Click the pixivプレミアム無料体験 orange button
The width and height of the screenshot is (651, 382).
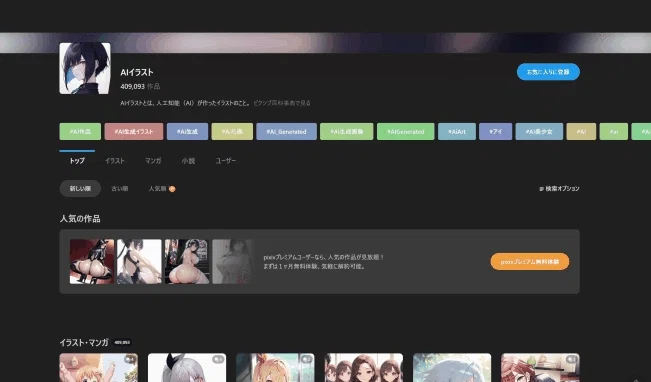[530, 262]
